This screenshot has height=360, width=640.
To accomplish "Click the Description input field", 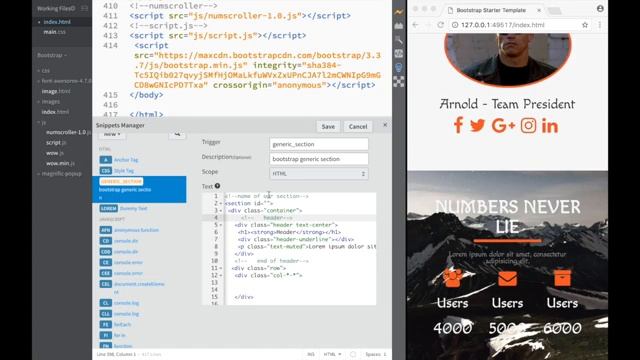I will click(319, 159).
